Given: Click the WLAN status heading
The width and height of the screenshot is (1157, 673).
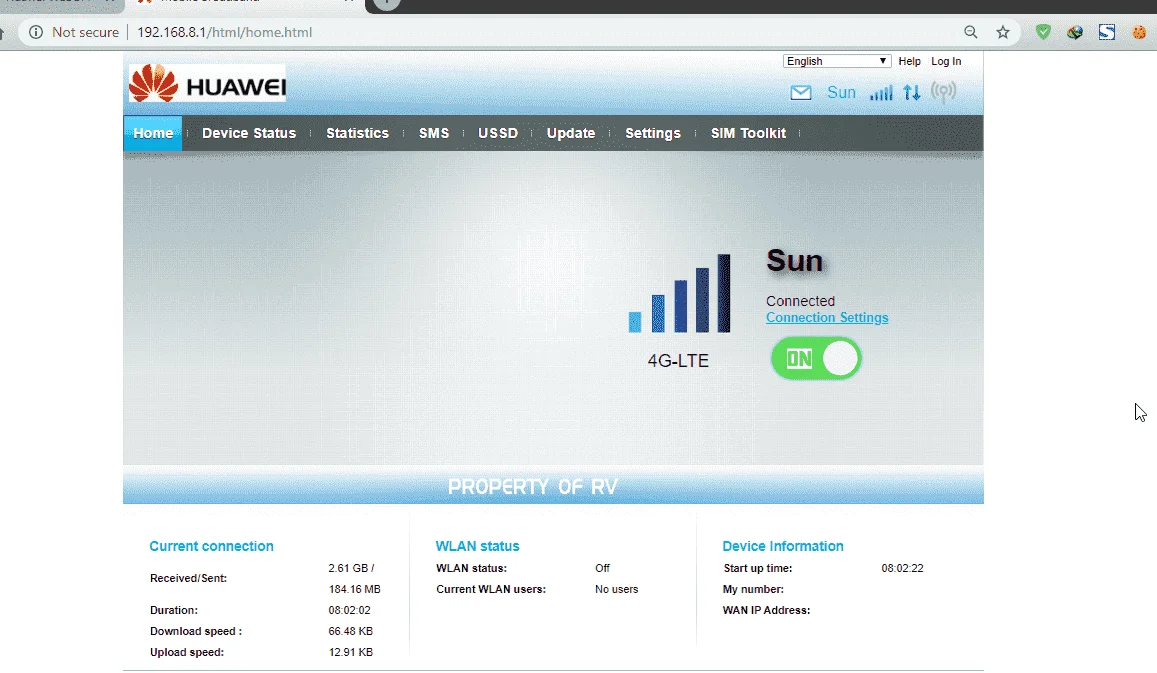Looking at the screenshot, I should (x=477, y=546).
